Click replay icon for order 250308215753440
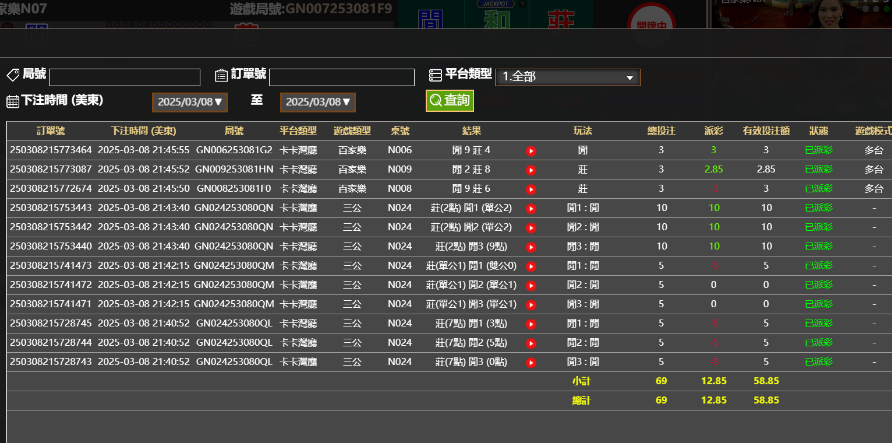The width and height of the screenshot is (892, 443). pos(531,246)
